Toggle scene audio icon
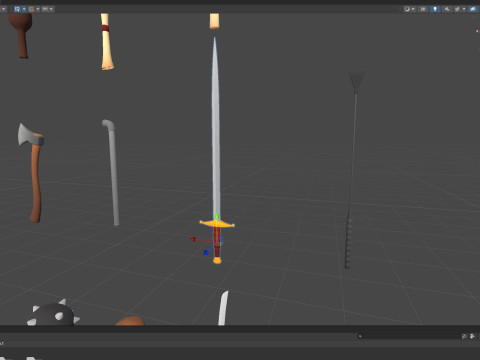480x360 pixels. (x=447, y=9)
